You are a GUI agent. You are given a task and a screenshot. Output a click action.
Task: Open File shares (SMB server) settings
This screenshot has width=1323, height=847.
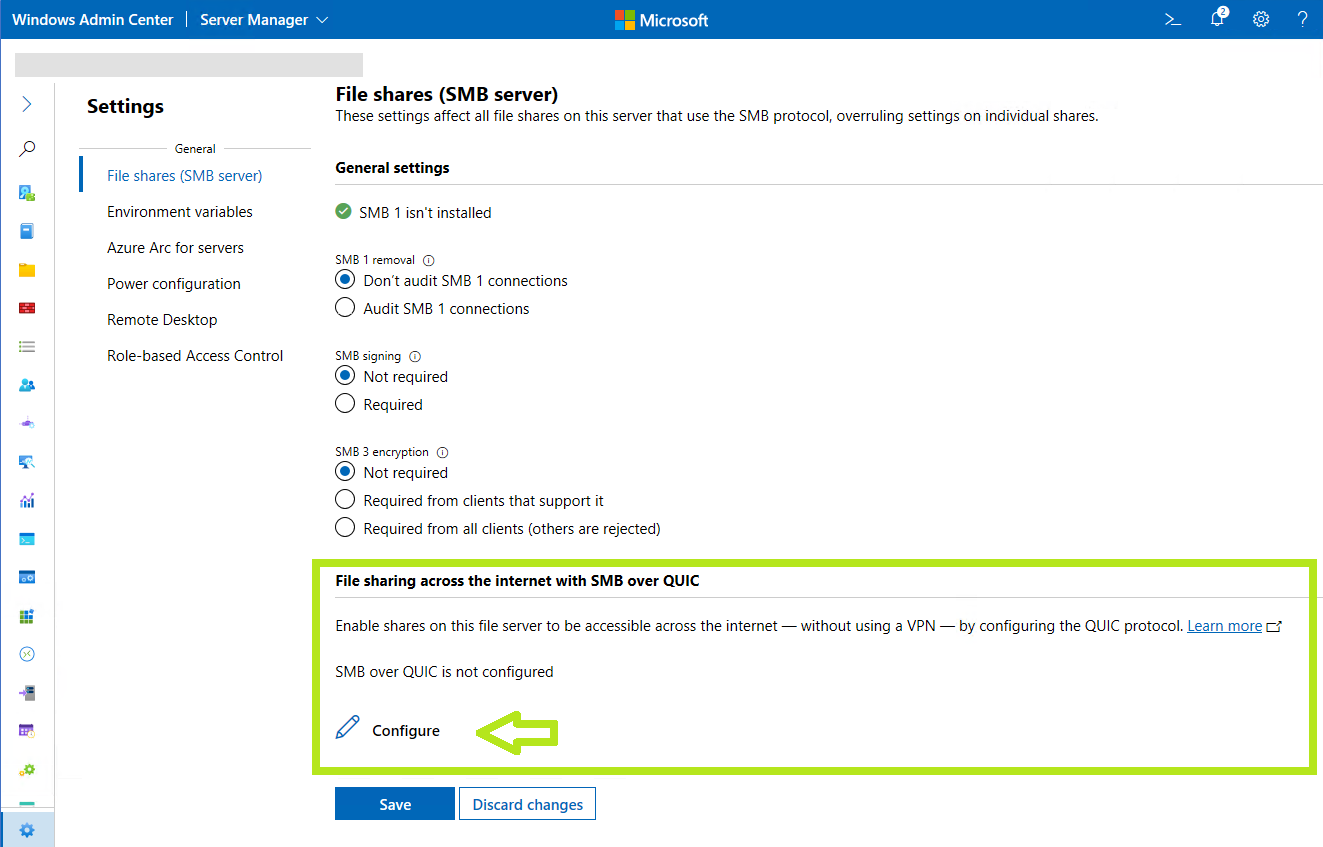[x=185, y=175]
